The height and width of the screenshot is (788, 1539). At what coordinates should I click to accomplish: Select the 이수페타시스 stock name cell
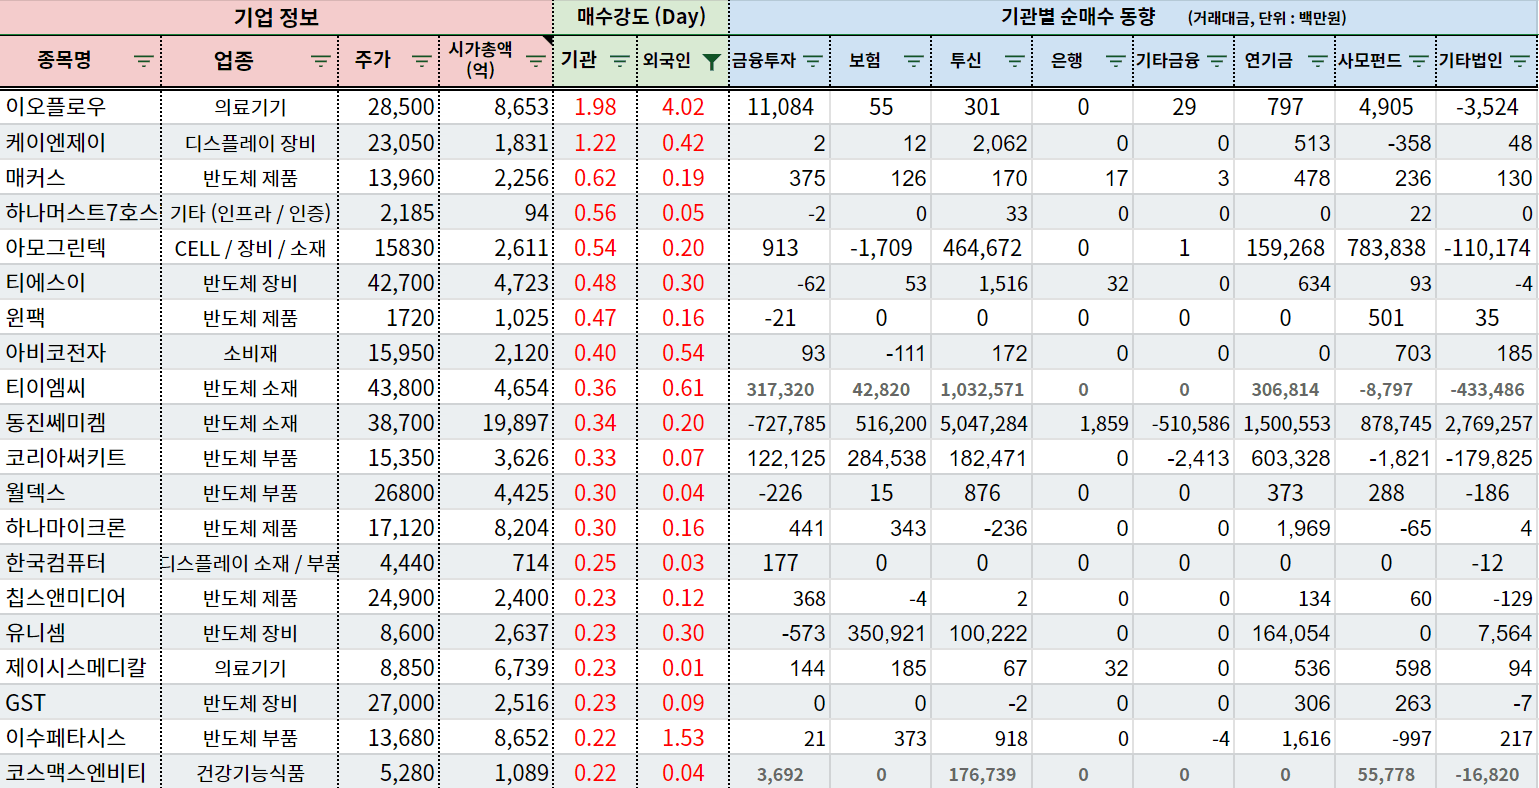coord(79,737)
